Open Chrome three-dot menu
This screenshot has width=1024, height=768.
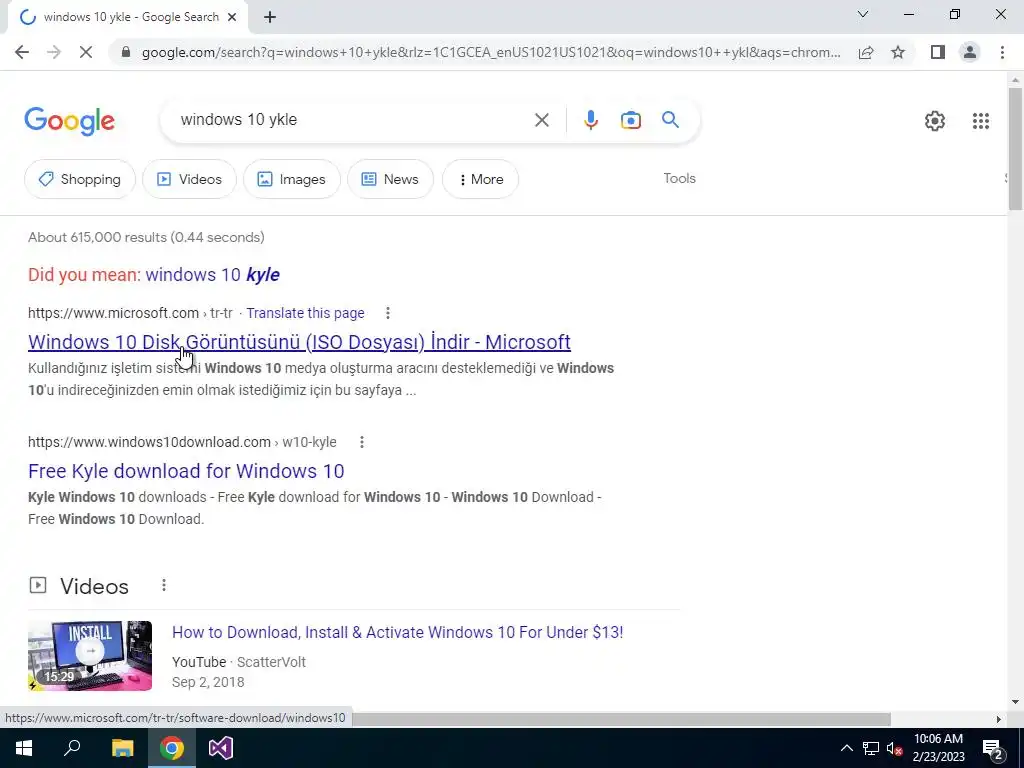pyautogui.click(x=1002, y=52)
